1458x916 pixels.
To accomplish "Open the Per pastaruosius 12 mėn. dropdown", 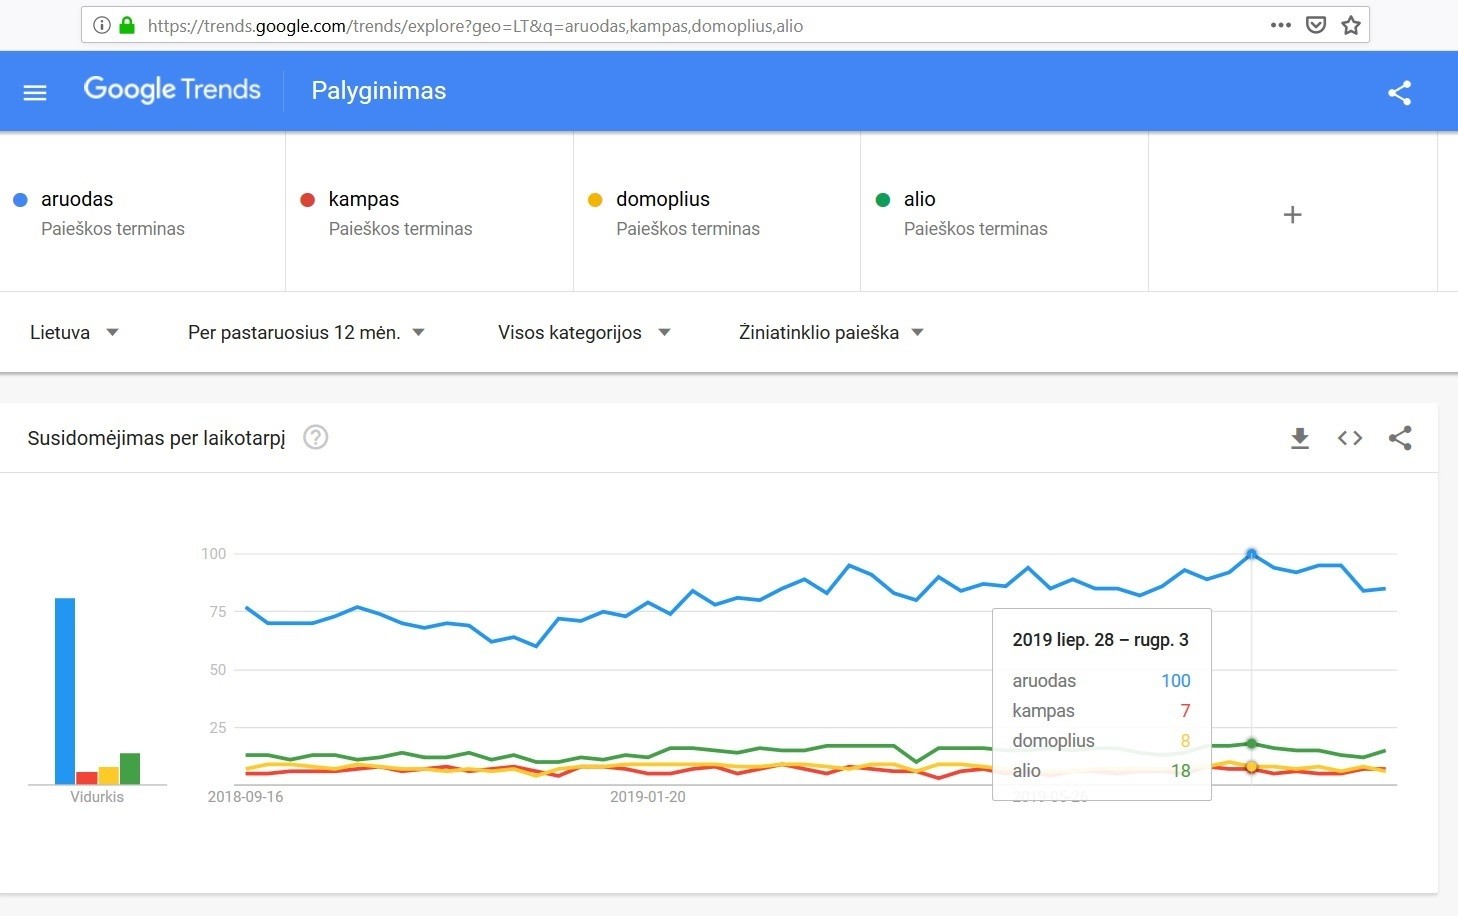I will tap(307, 333).
